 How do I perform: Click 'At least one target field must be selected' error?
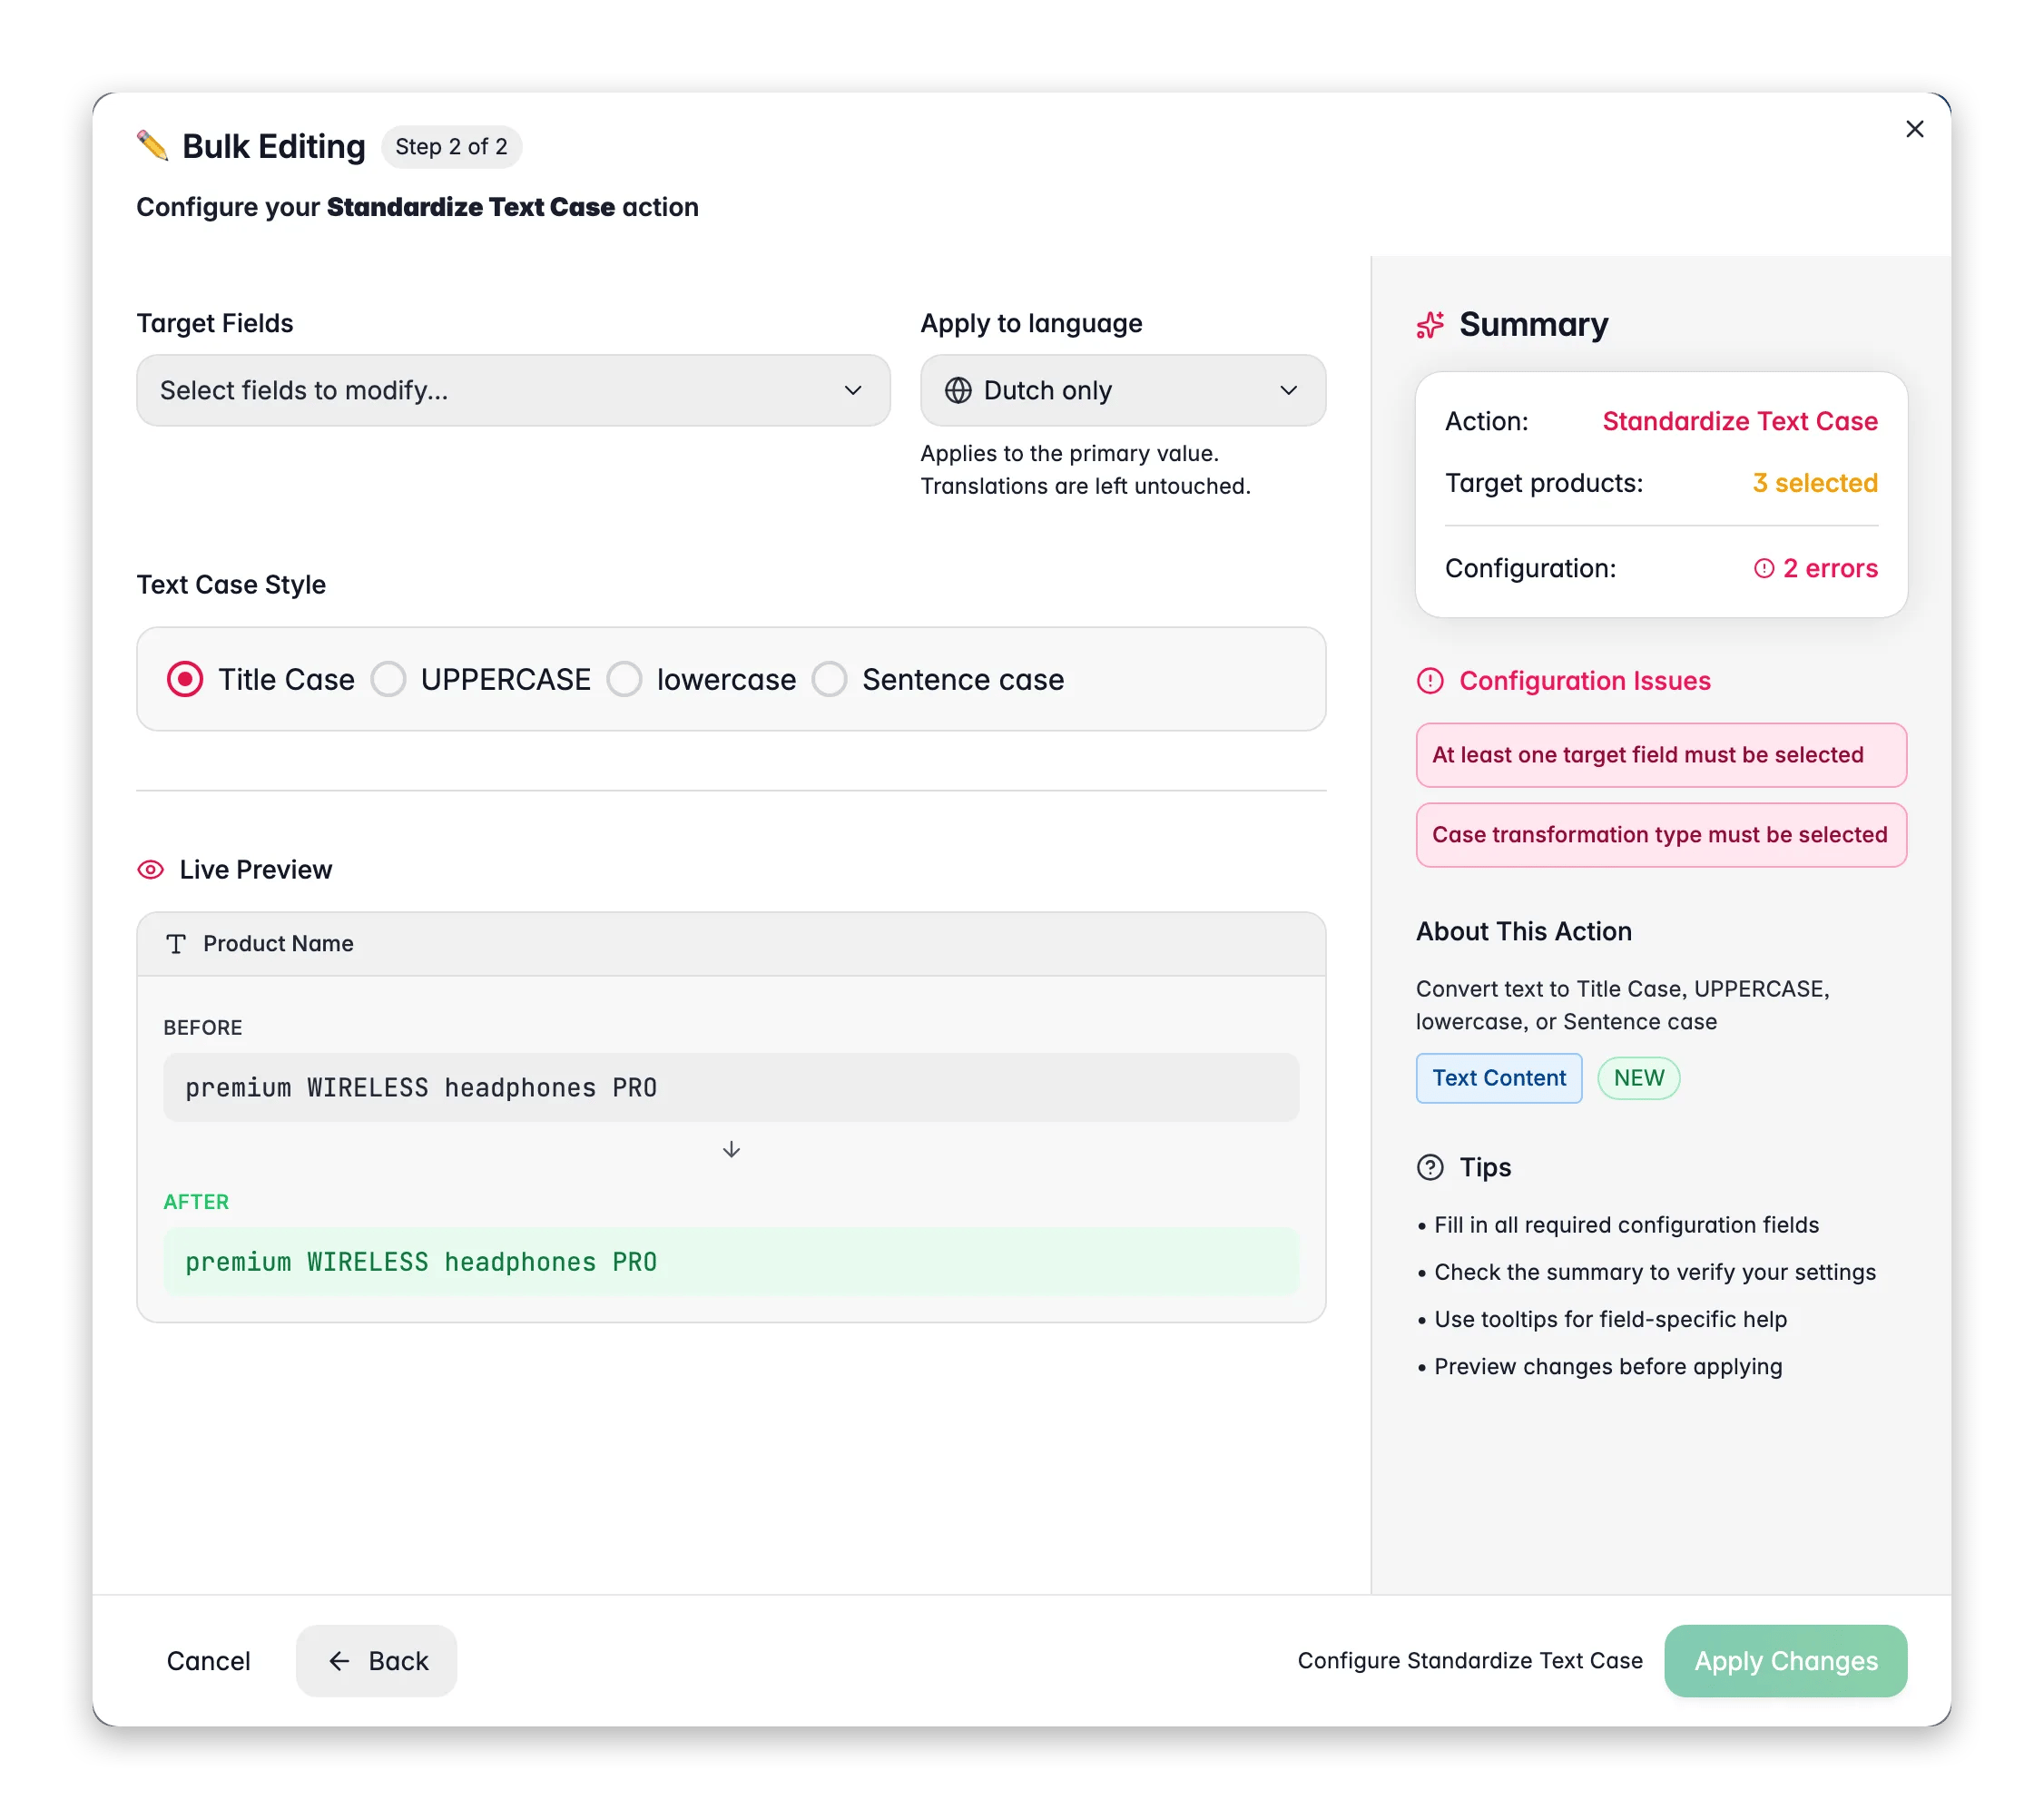(x=1661, y=755)
